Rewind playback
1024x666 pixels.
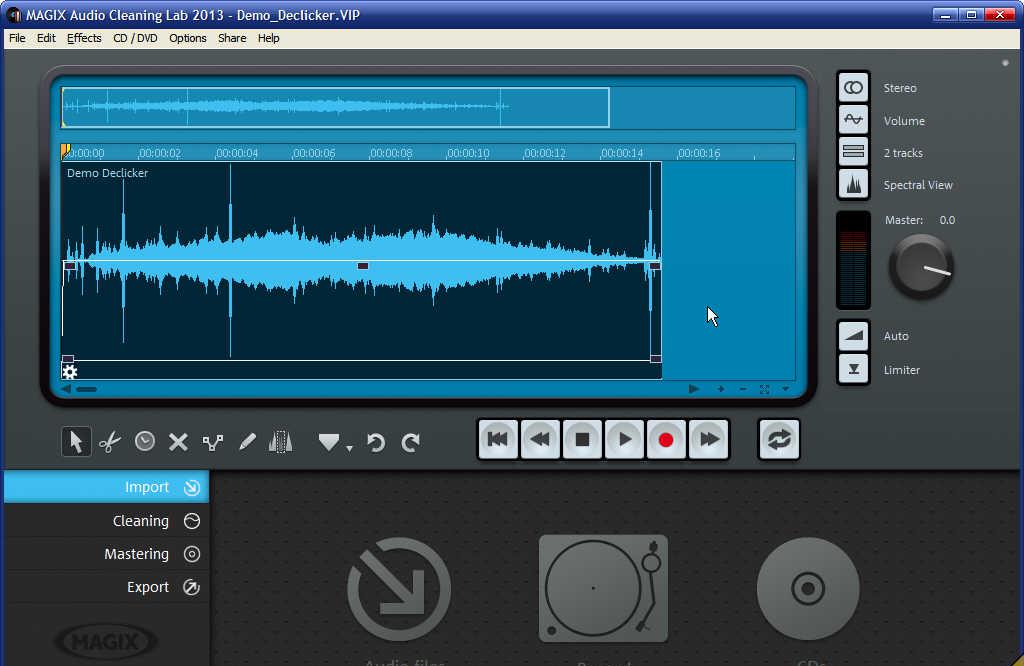(x=540, y=439)
